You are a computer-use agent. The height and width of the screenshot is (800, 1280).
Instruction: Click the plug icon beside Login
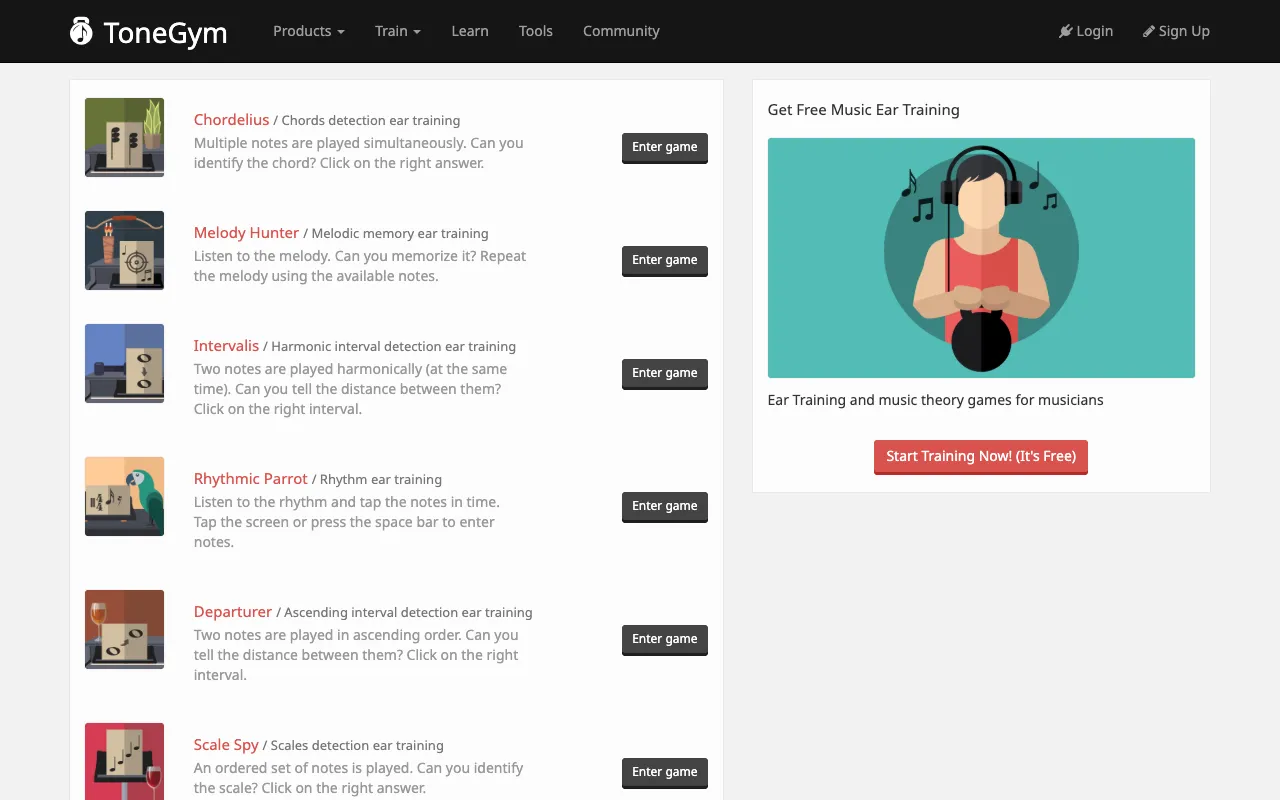point(1066,31)
